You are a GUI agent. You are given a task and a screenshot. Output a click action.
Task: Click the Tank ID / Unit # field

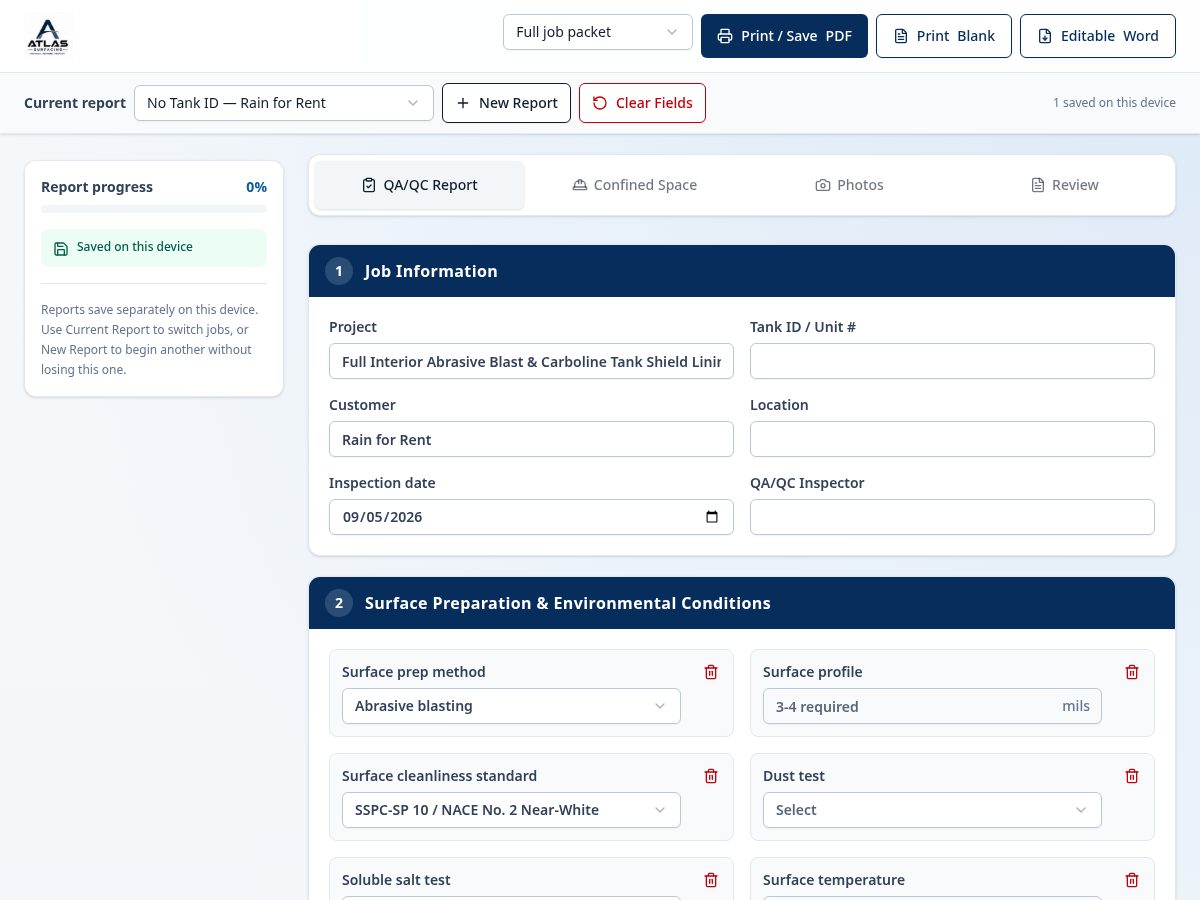pyautogui.click(x=952, y=361)
